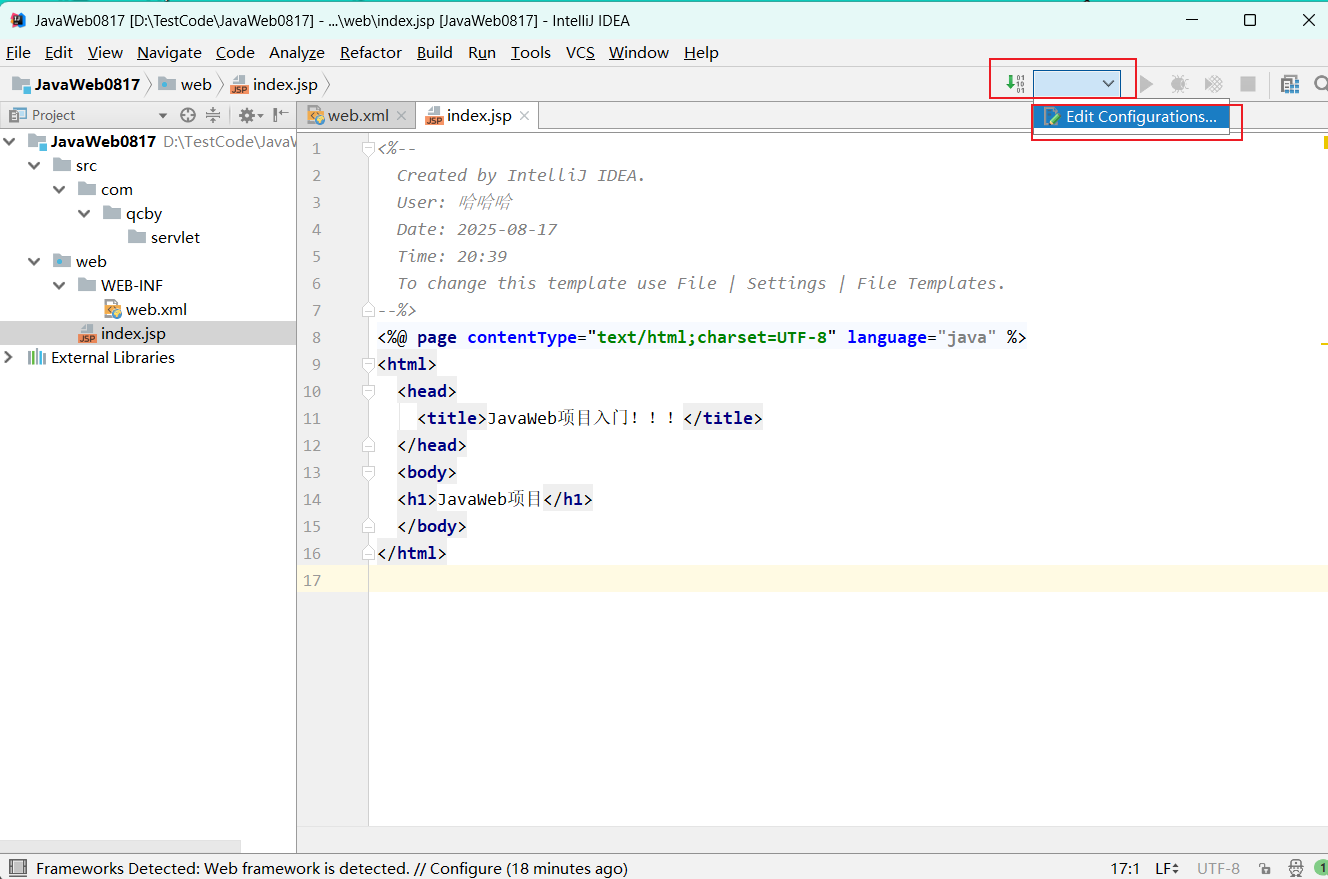Click the Hector inspections icon
Screen dimensions: 1328x879
[1296, 868]
